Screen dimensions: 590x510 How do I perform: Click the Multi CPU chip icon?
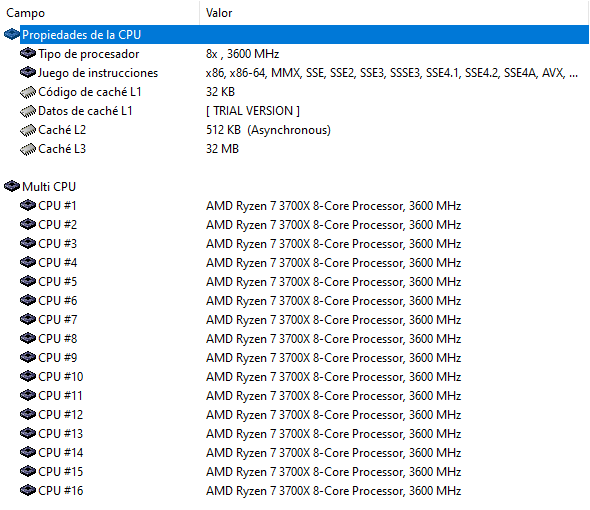click(x=12, y=186)
